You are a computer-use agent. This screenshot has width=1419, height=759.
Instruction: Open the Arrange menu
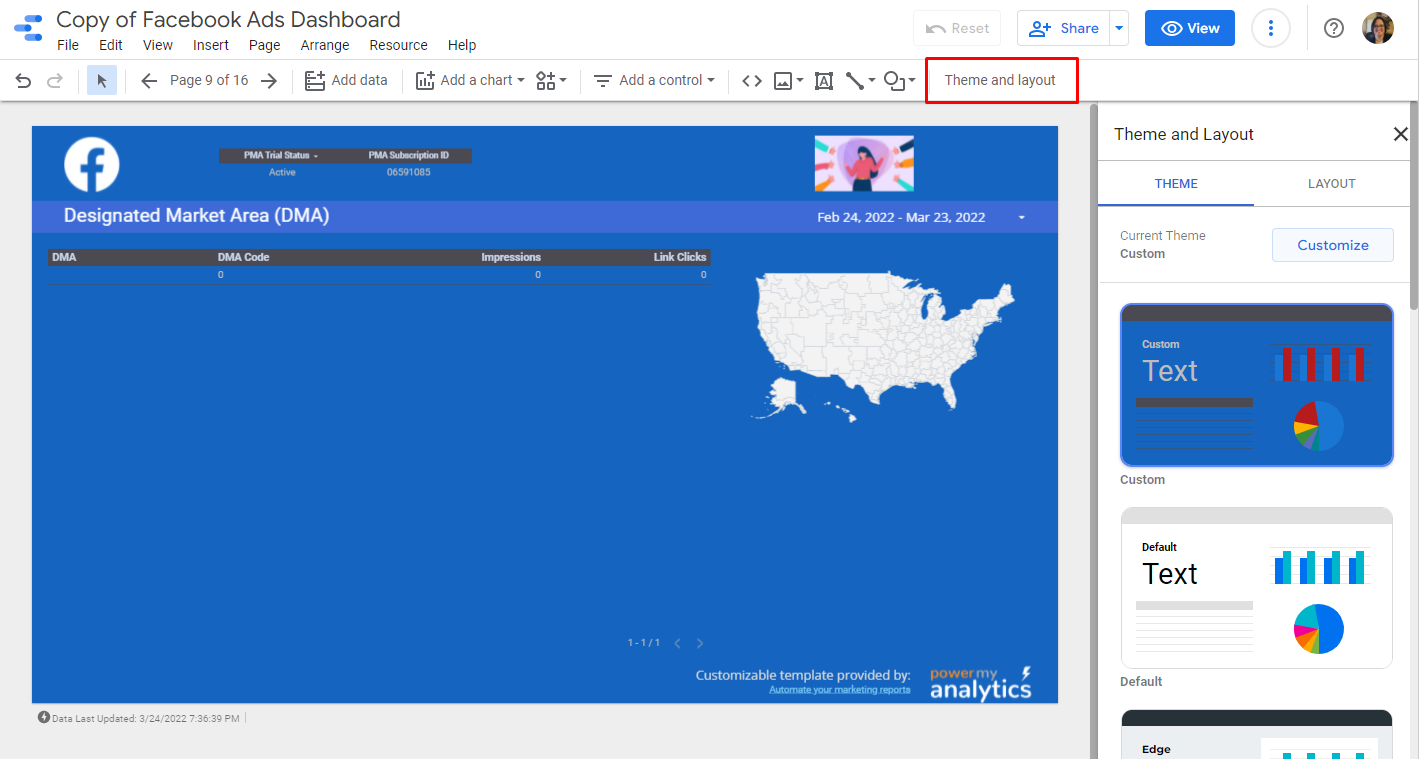325,45
